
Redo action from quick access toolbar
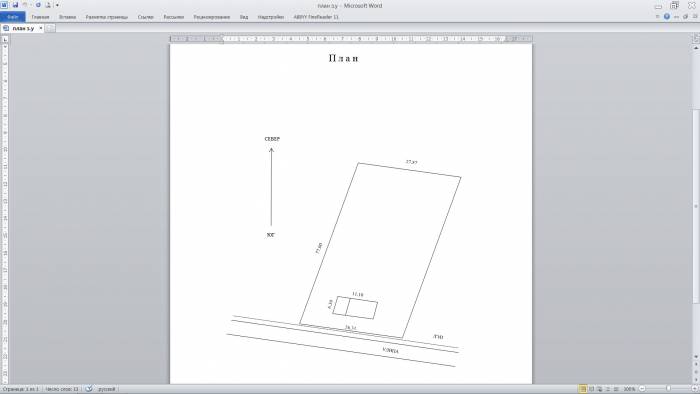[38, 5]
